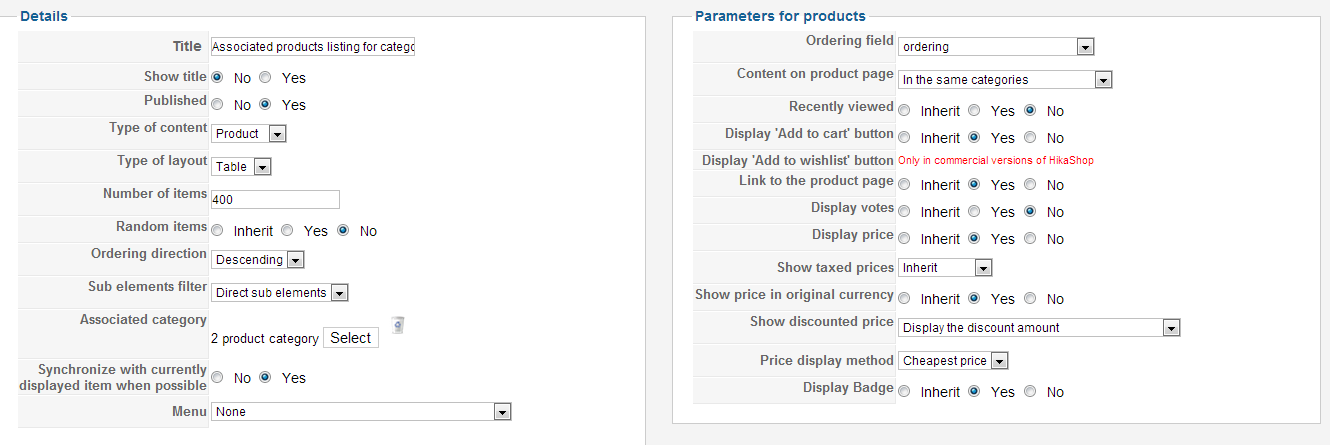Click the trash icon beside the Select button

pyautogui.click(x=397, y=324)
